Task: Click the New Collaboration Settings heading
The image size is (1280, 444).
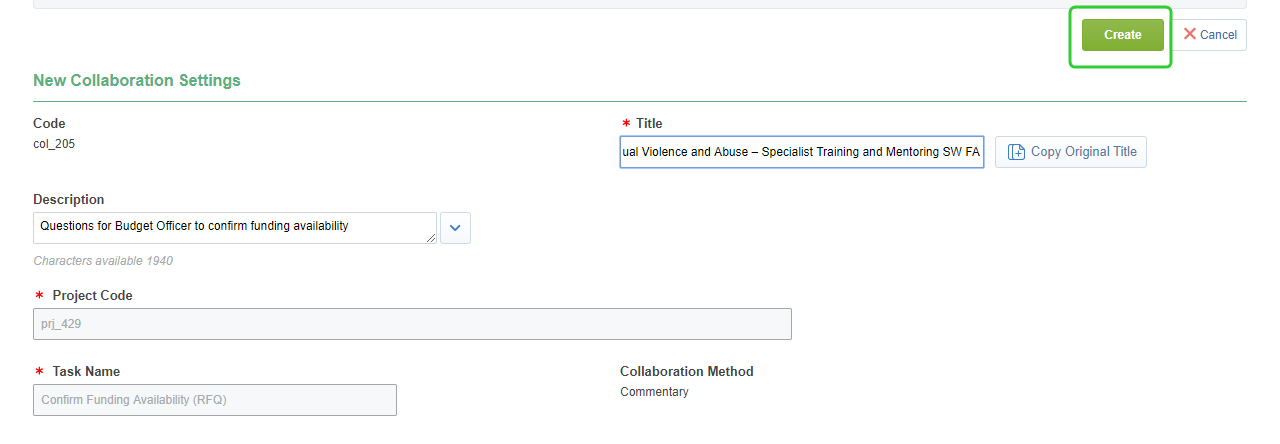Action: click(x=137, y=80)
